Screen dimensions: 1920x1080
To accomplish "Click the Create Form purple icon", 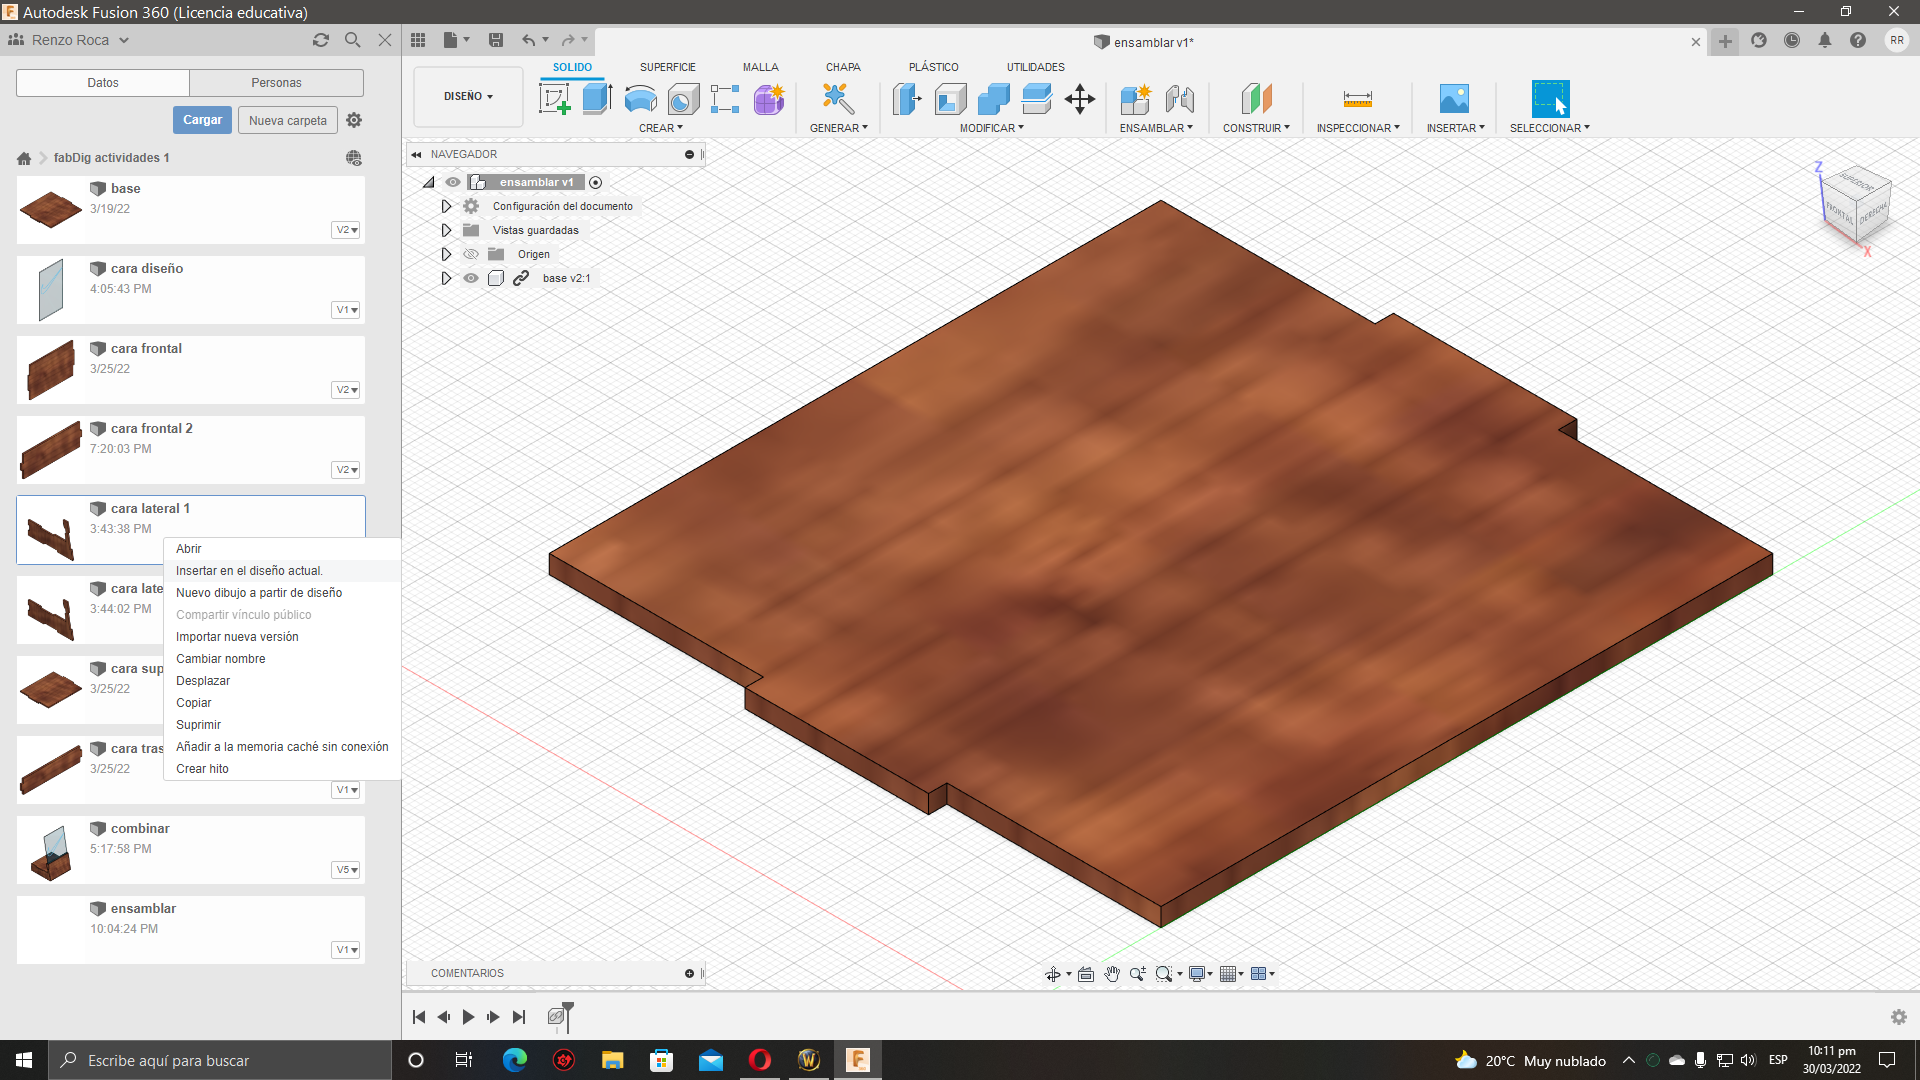I will (769, 99).
